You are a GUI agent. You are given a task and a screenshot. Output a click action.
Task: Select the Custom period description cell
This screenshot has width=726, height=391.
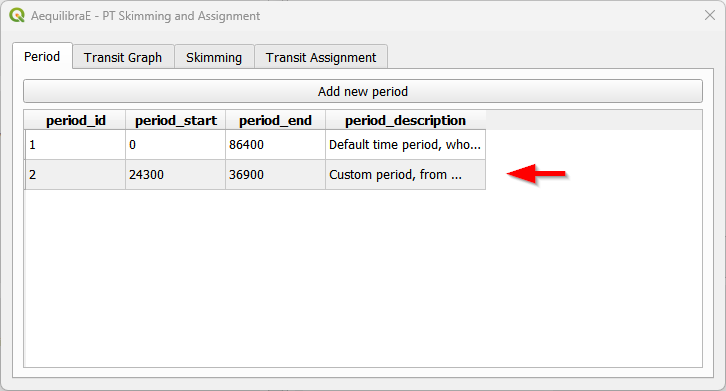(406, 175)
